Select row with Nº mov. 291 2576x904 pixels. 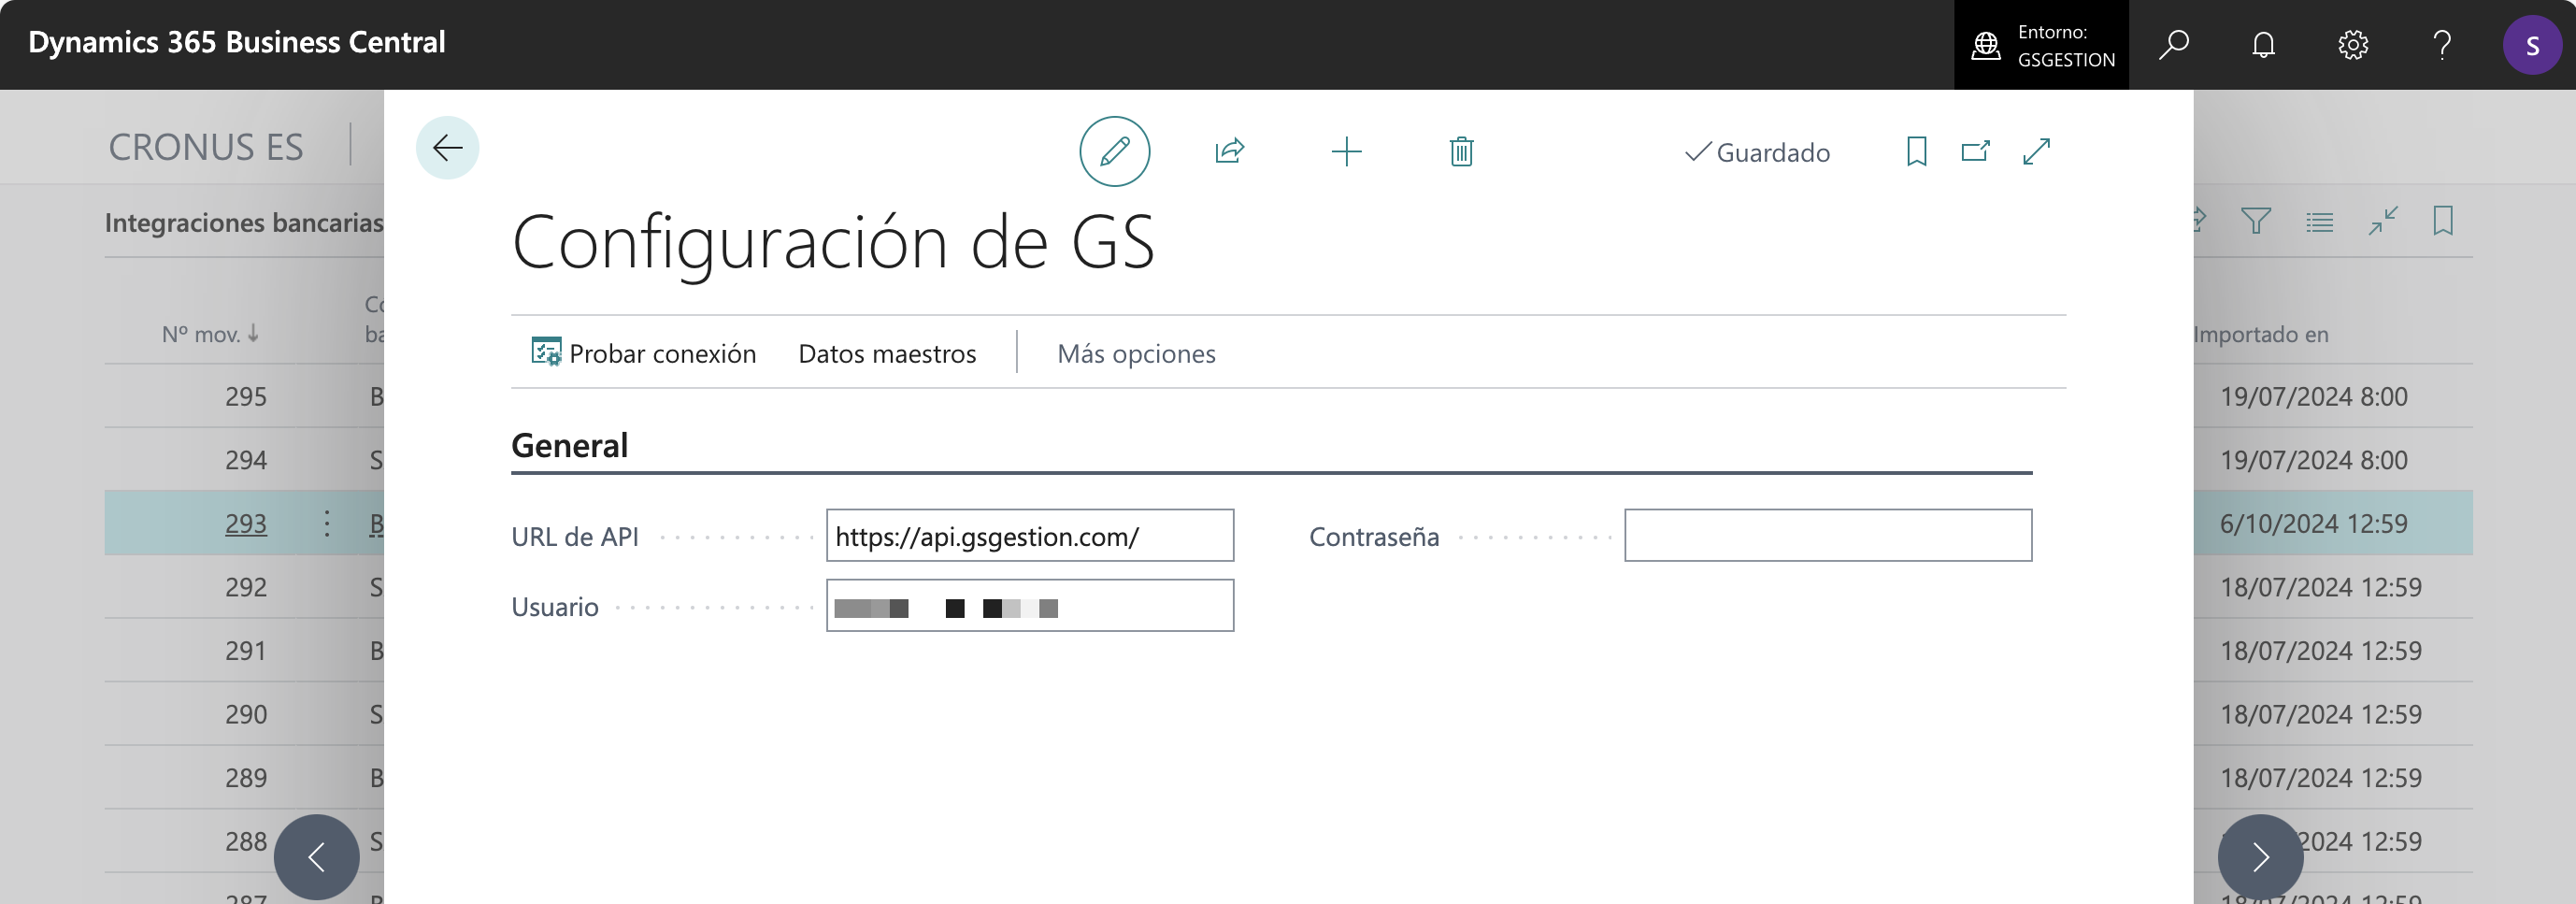pyautogui.click(x=245, y=651)
